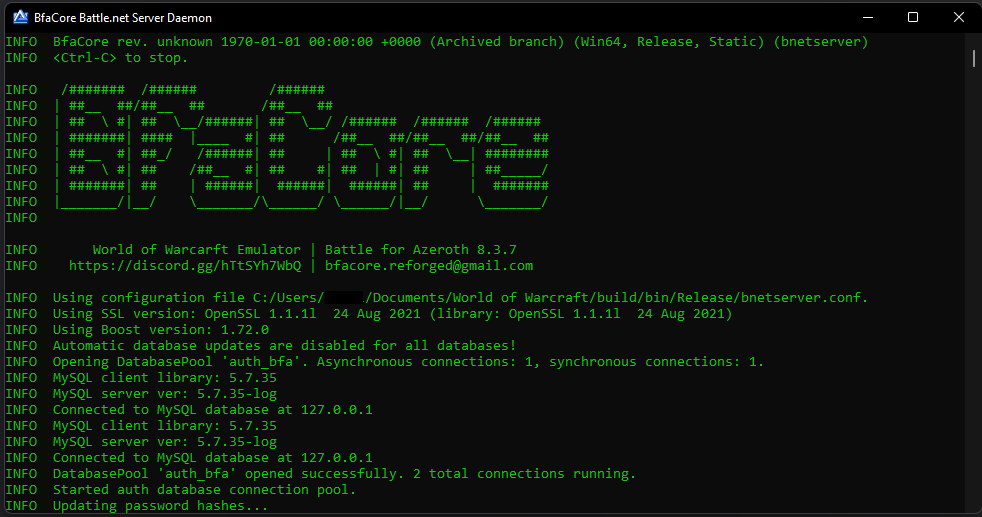Click 'World of Warcarft Emulator' text
Screen dimensions: 982x517
pyautogui.click(x=197, y=249)
